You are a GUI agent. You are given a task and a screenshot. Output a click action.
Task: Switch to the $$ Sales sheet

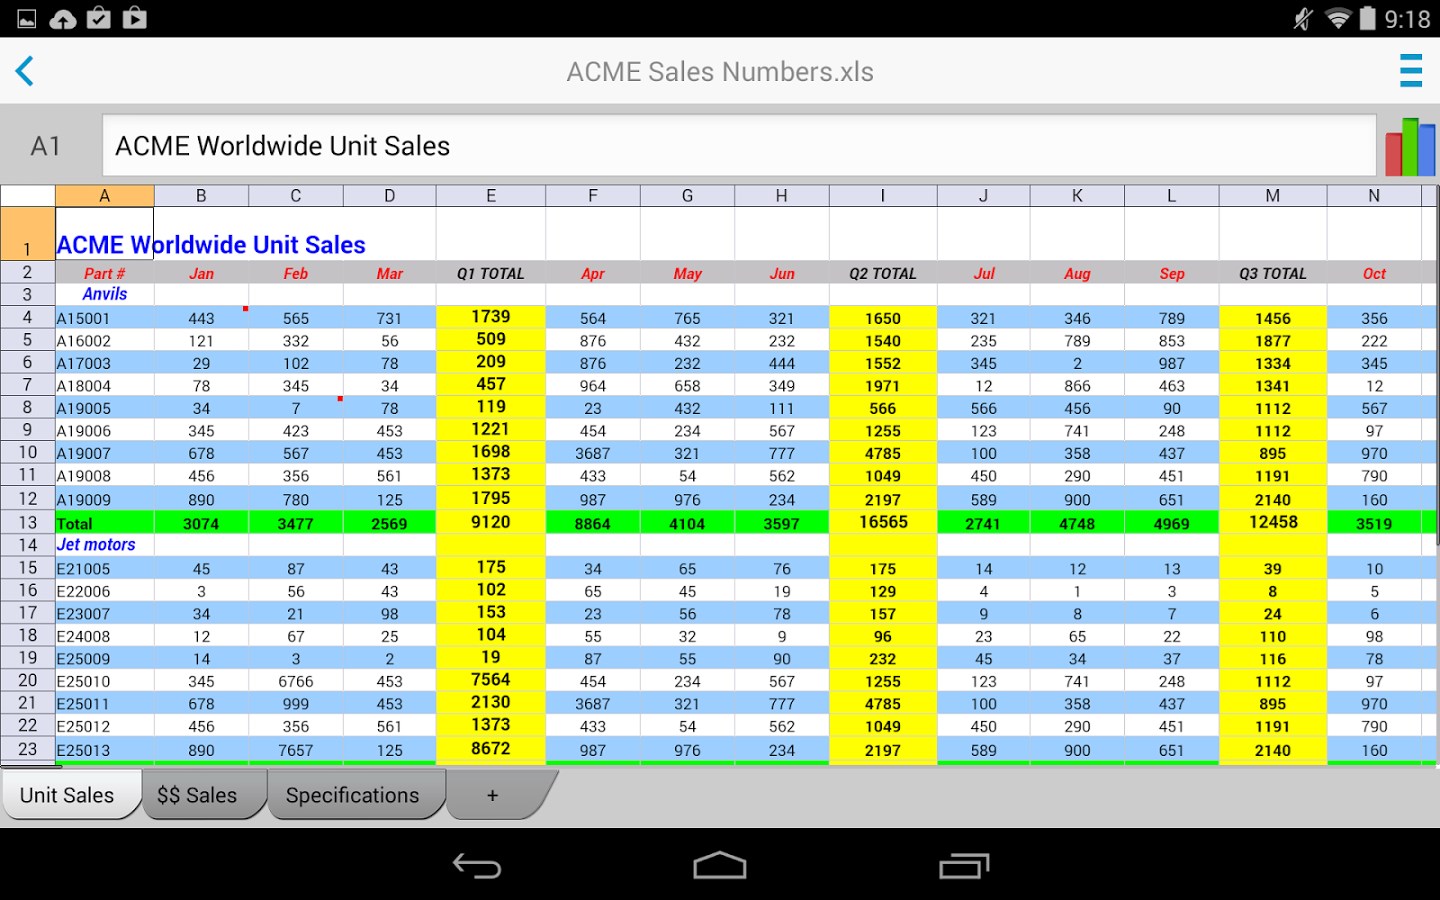coord(197,794)
